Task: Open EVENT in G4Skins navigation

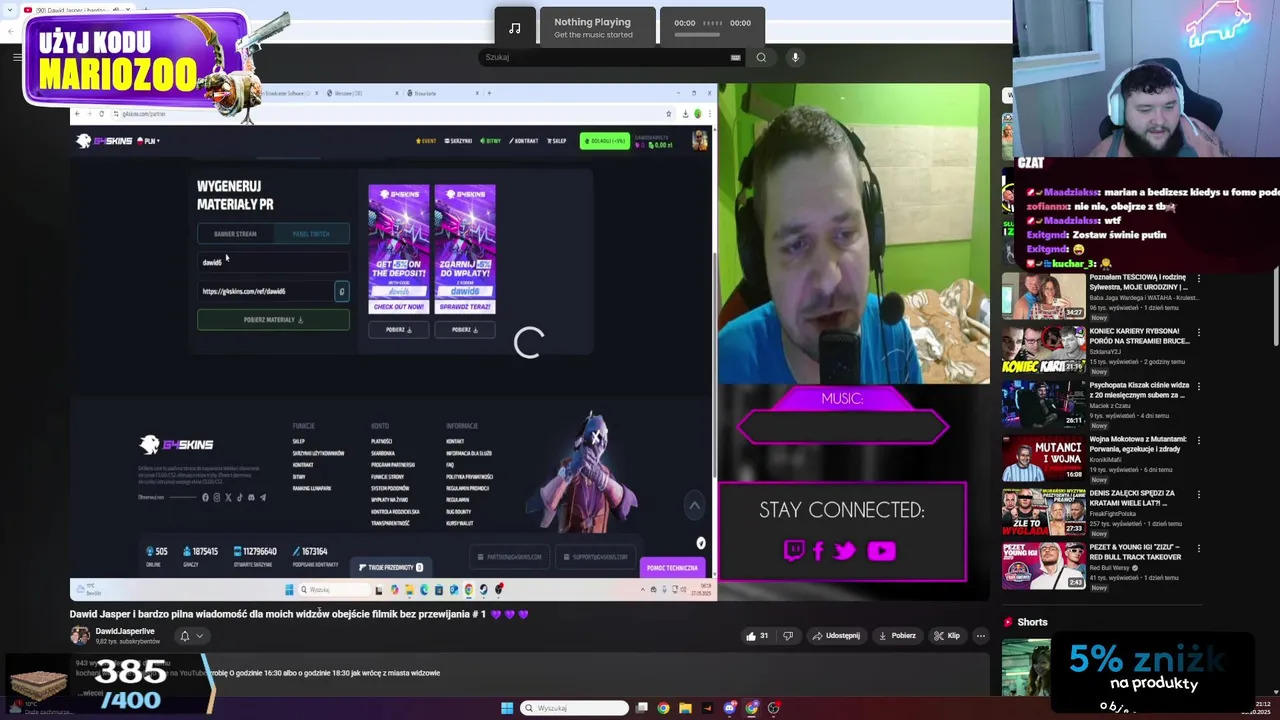Action: click(x=427, y=141)
